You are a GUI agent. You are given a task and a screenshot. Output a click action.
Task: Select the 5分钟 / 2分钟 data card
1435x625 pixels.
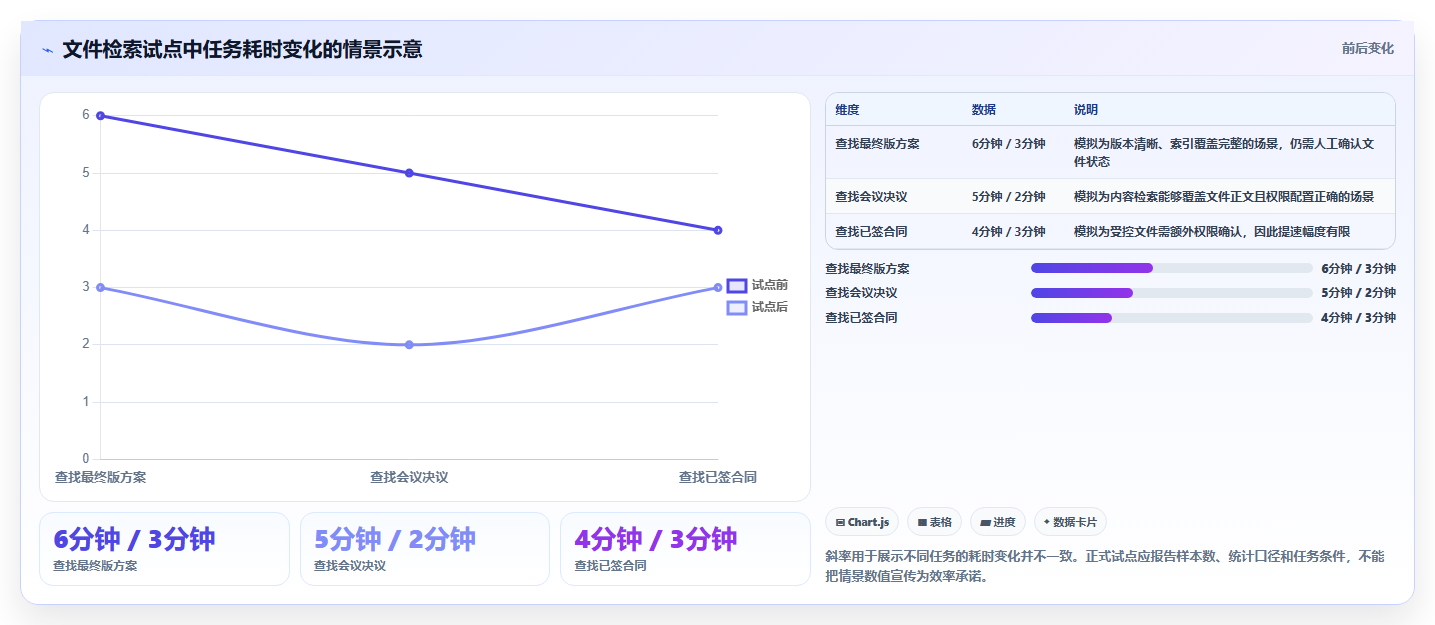click(x=425, y=549)
